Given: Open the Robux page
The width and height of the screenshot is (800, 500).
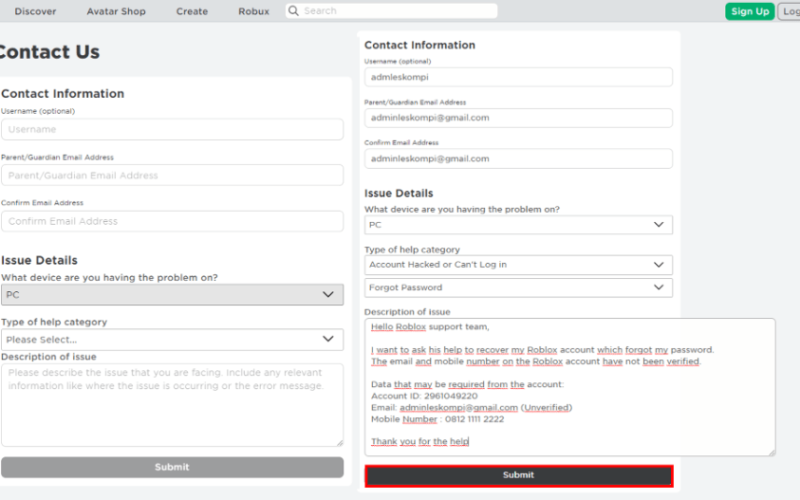Looking at the screenshot, I should (x=254, y=11).
